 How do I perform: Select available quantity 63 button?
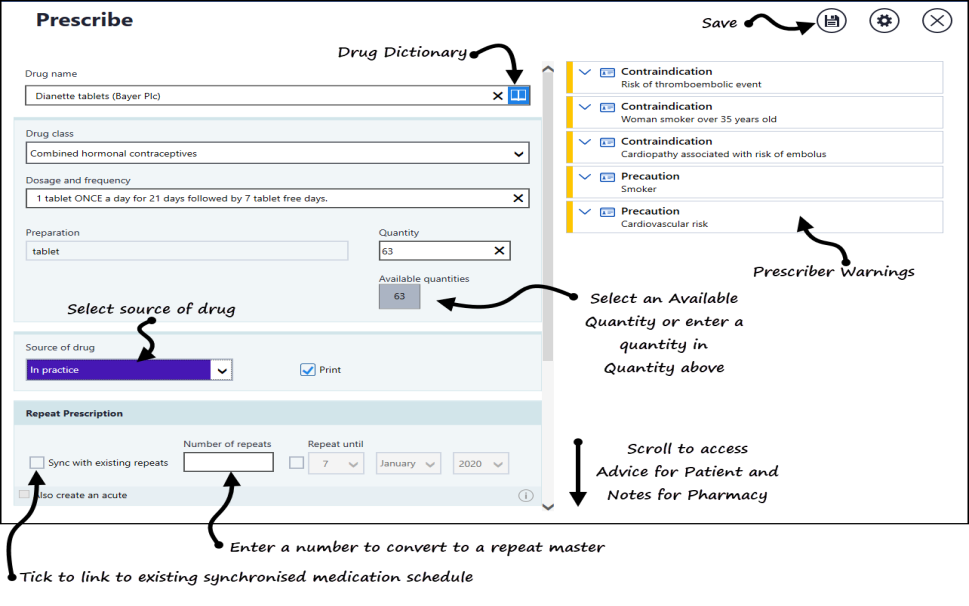pos(399,297)
